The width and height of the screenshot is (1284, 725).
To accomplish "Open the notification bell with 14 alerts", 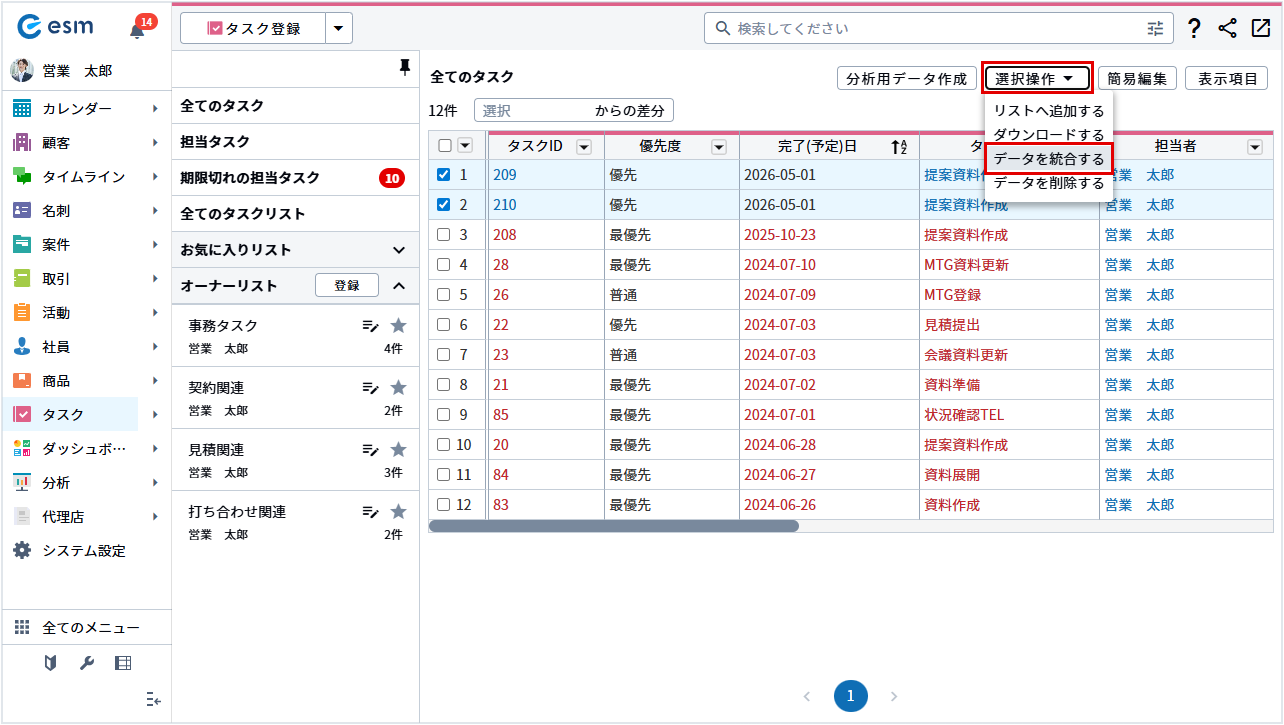I will pyautogui.click(x=138, y=30).
